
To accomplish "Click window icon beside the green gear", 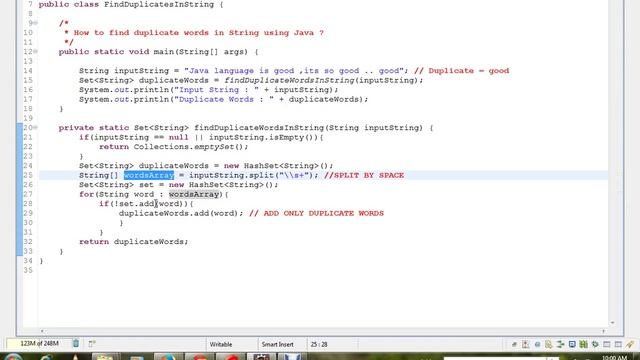I will pos(607,344).
